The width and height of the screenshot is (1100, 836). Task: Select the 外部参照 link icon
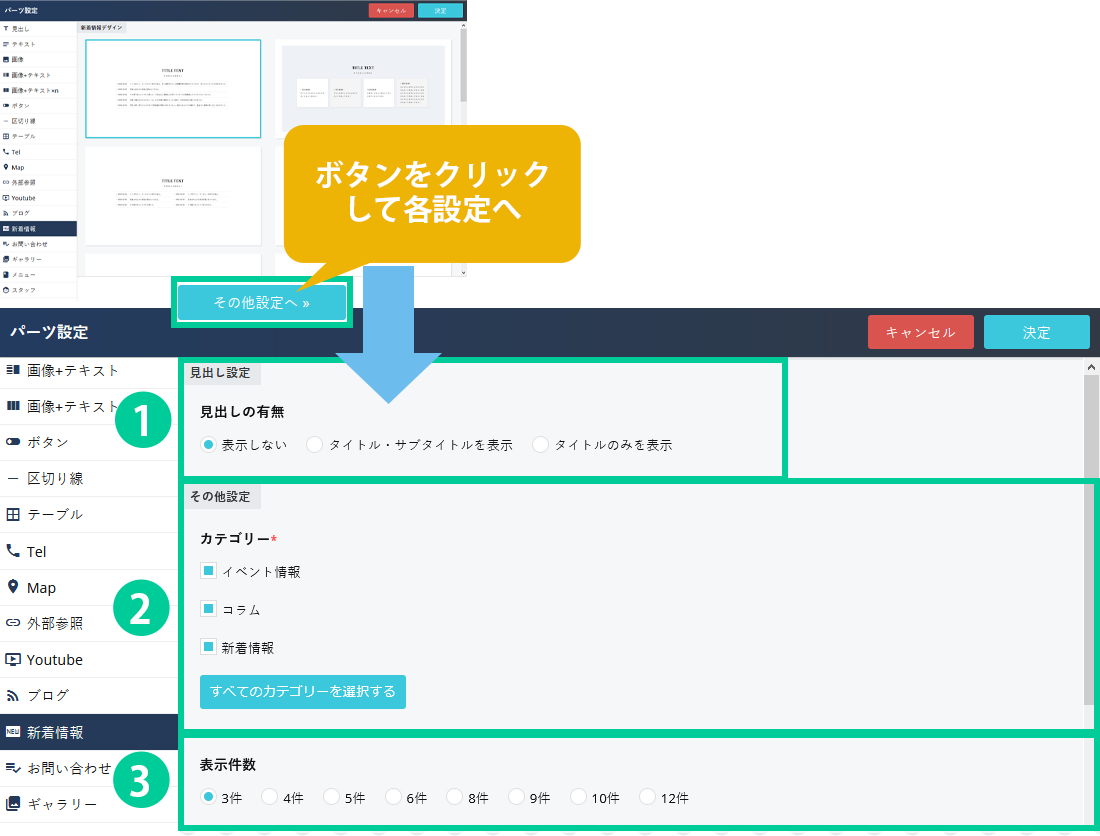13,623
